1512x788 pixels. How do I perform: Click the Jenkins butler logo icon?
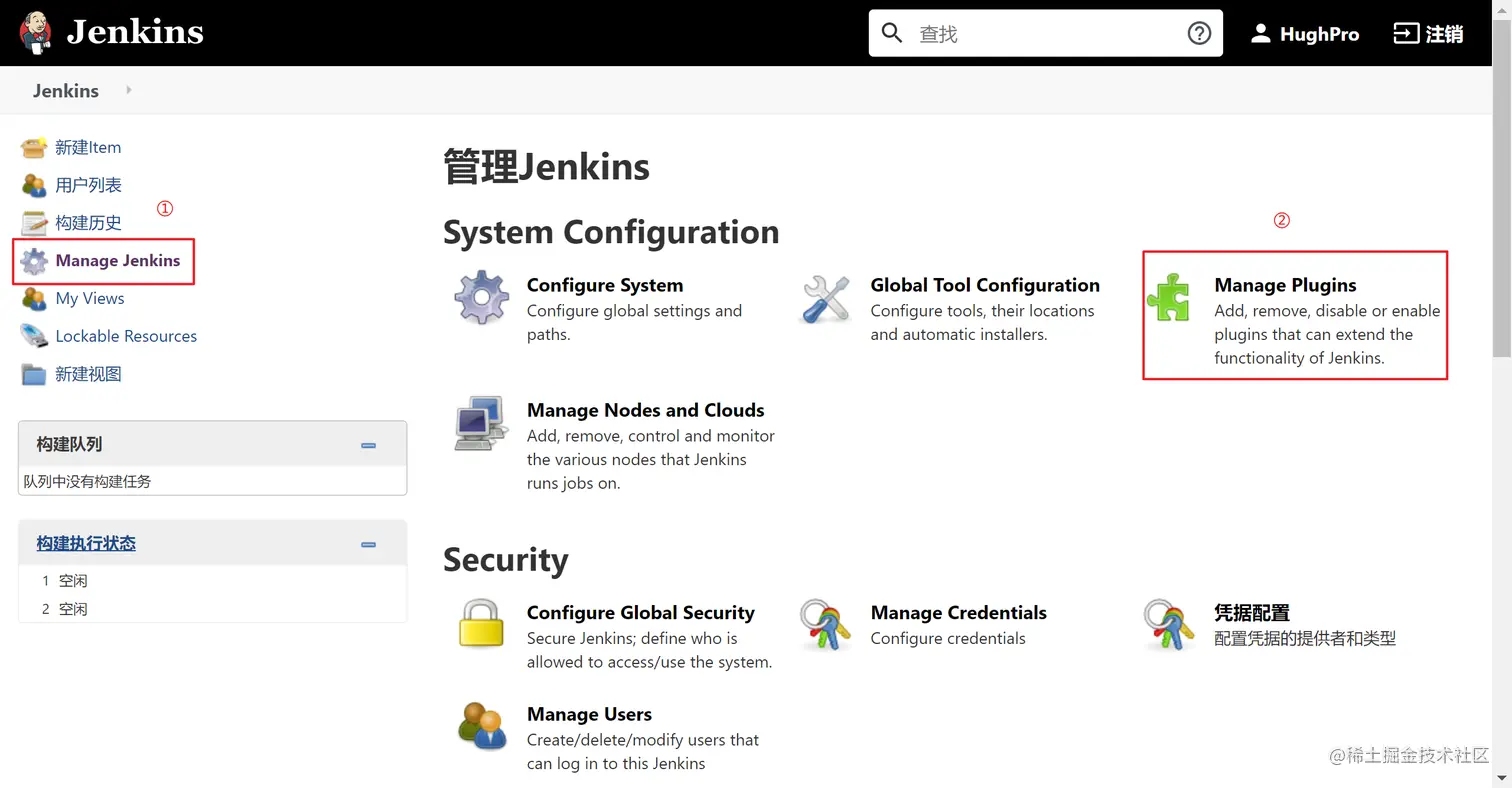coord(36,32)
